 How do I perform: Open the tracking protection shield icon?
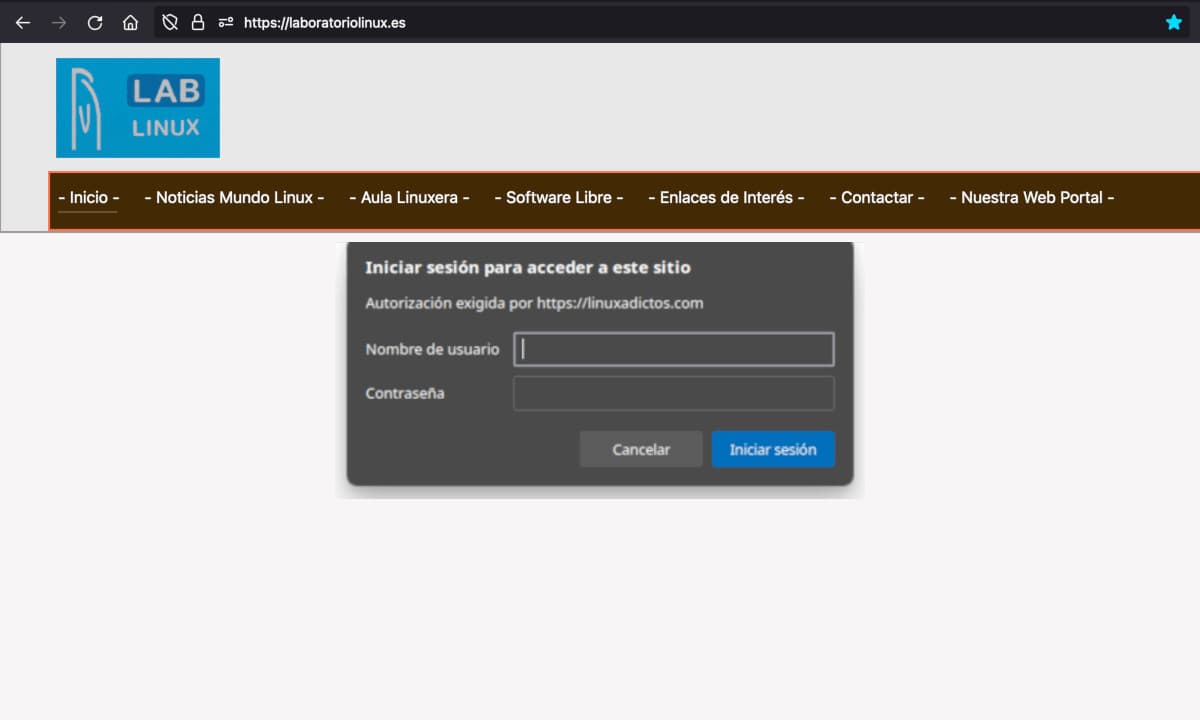coord(170,22)
